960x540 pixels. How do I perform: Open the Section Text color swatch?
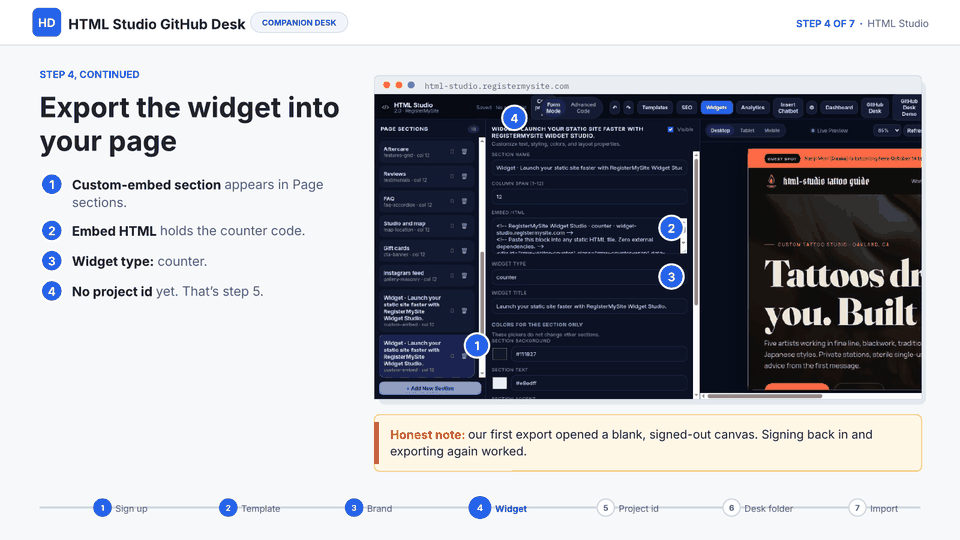[500, 383]
